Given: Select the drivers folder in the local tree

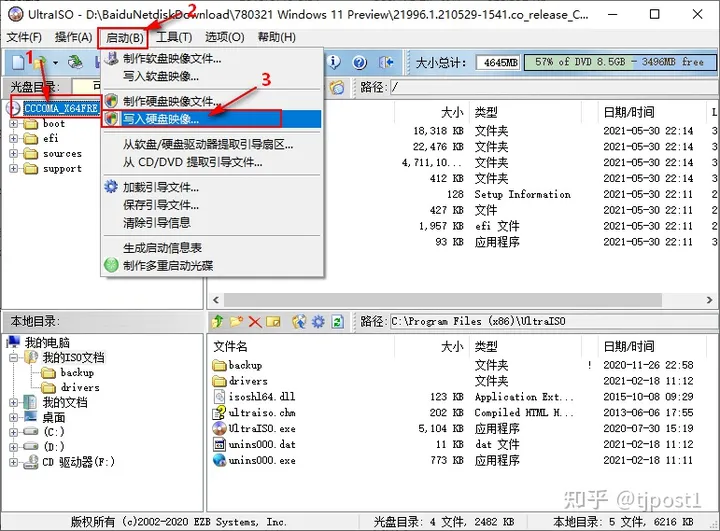Looking at the screenshot, I should point(80,387).
